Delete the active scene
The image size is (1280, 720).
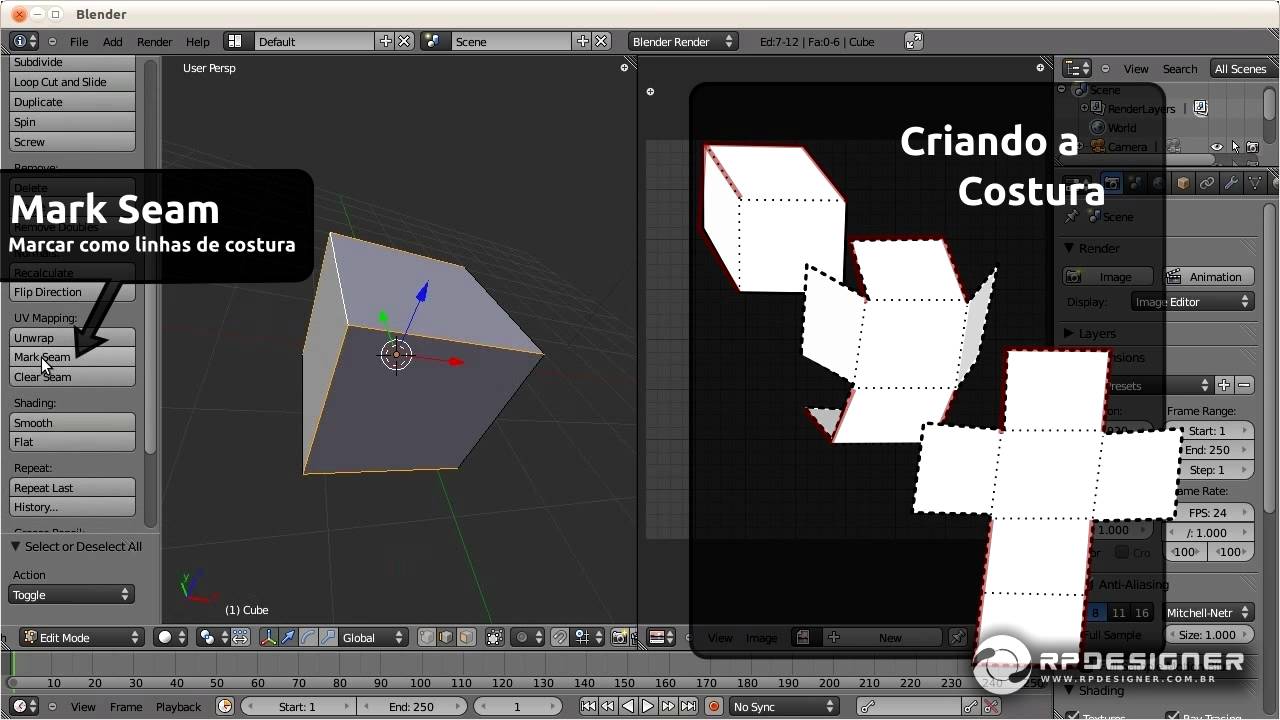point(602,41)
